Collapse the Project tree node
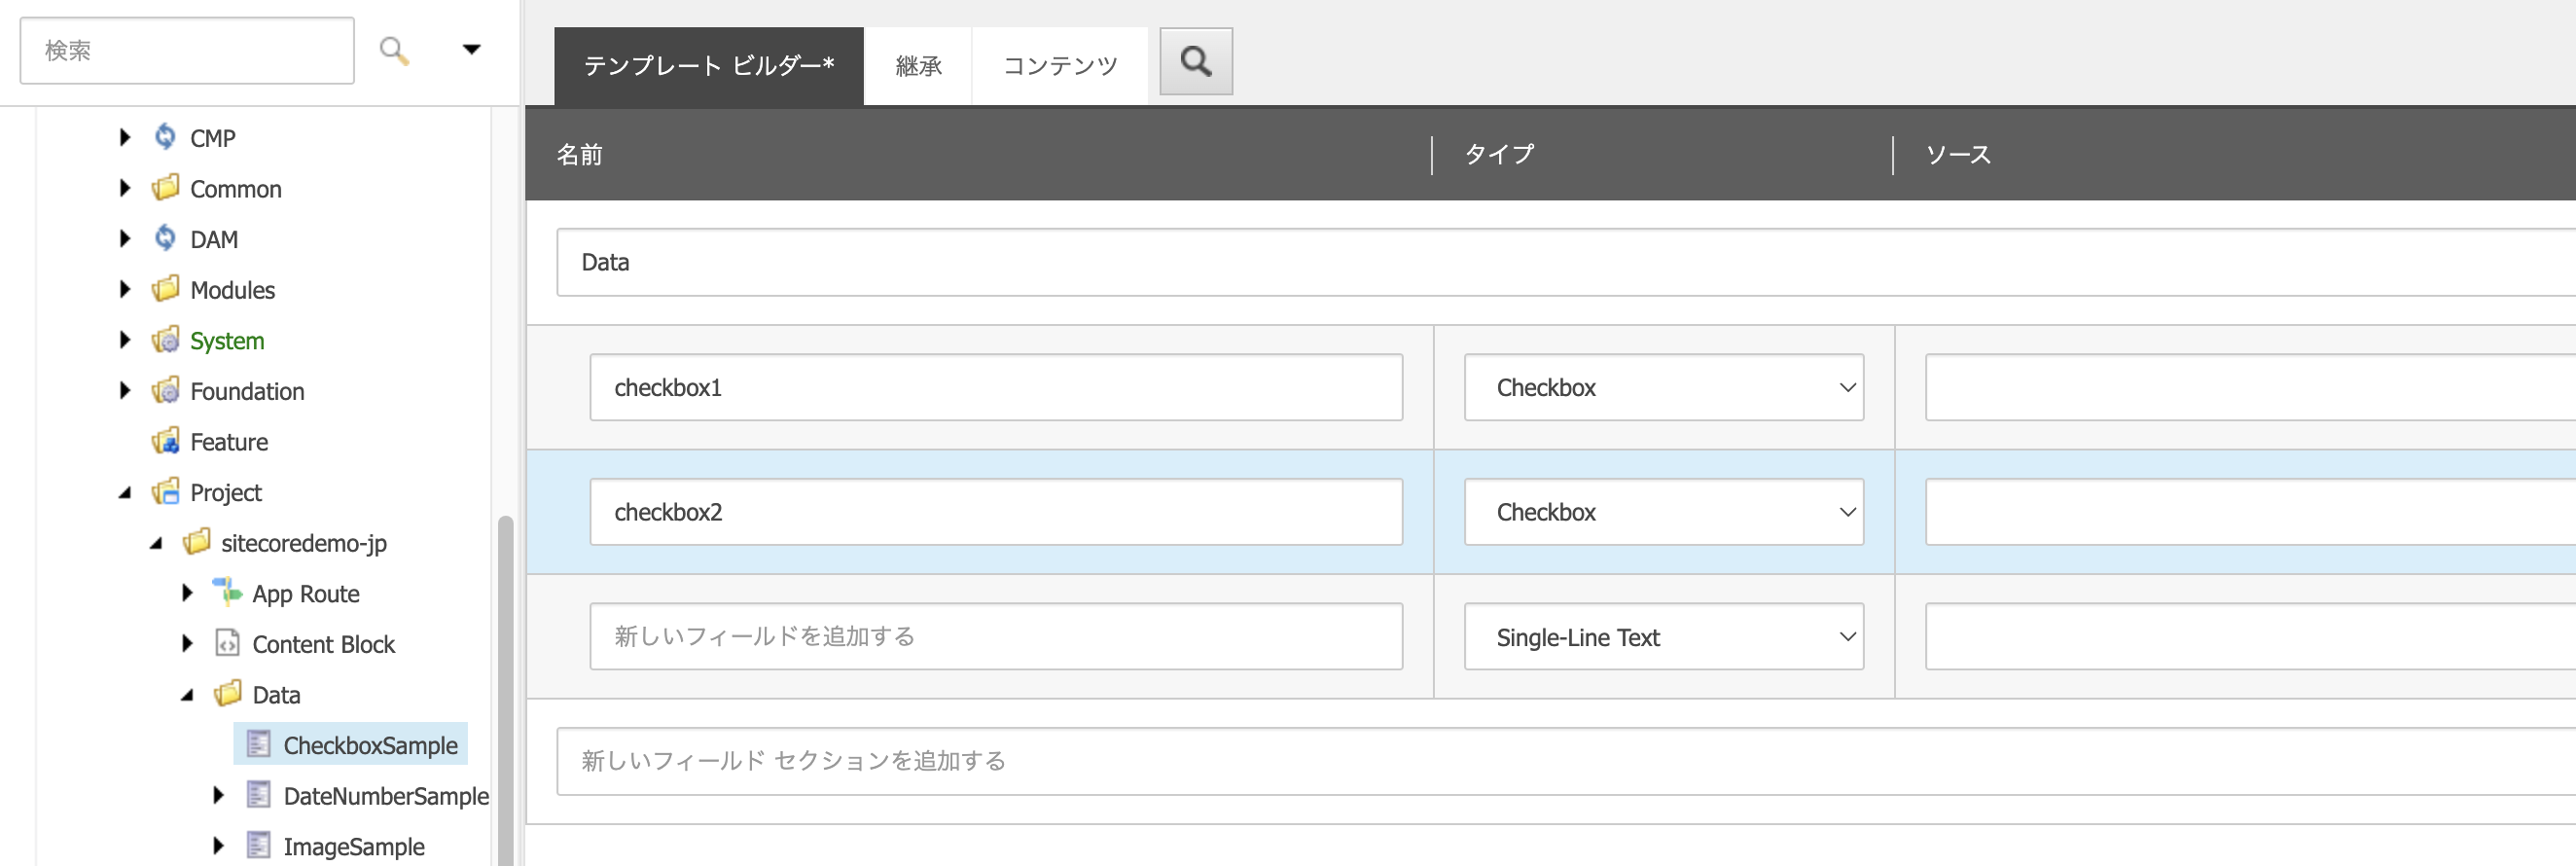Screen dimensions: 2576x866 [x=125, y=493]
